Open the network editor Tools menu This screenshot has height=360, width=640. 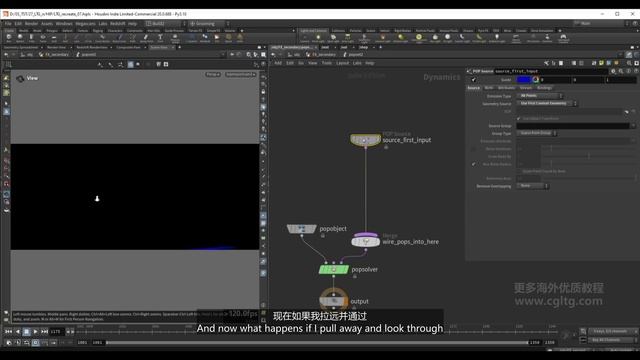[x=327, y=63]
